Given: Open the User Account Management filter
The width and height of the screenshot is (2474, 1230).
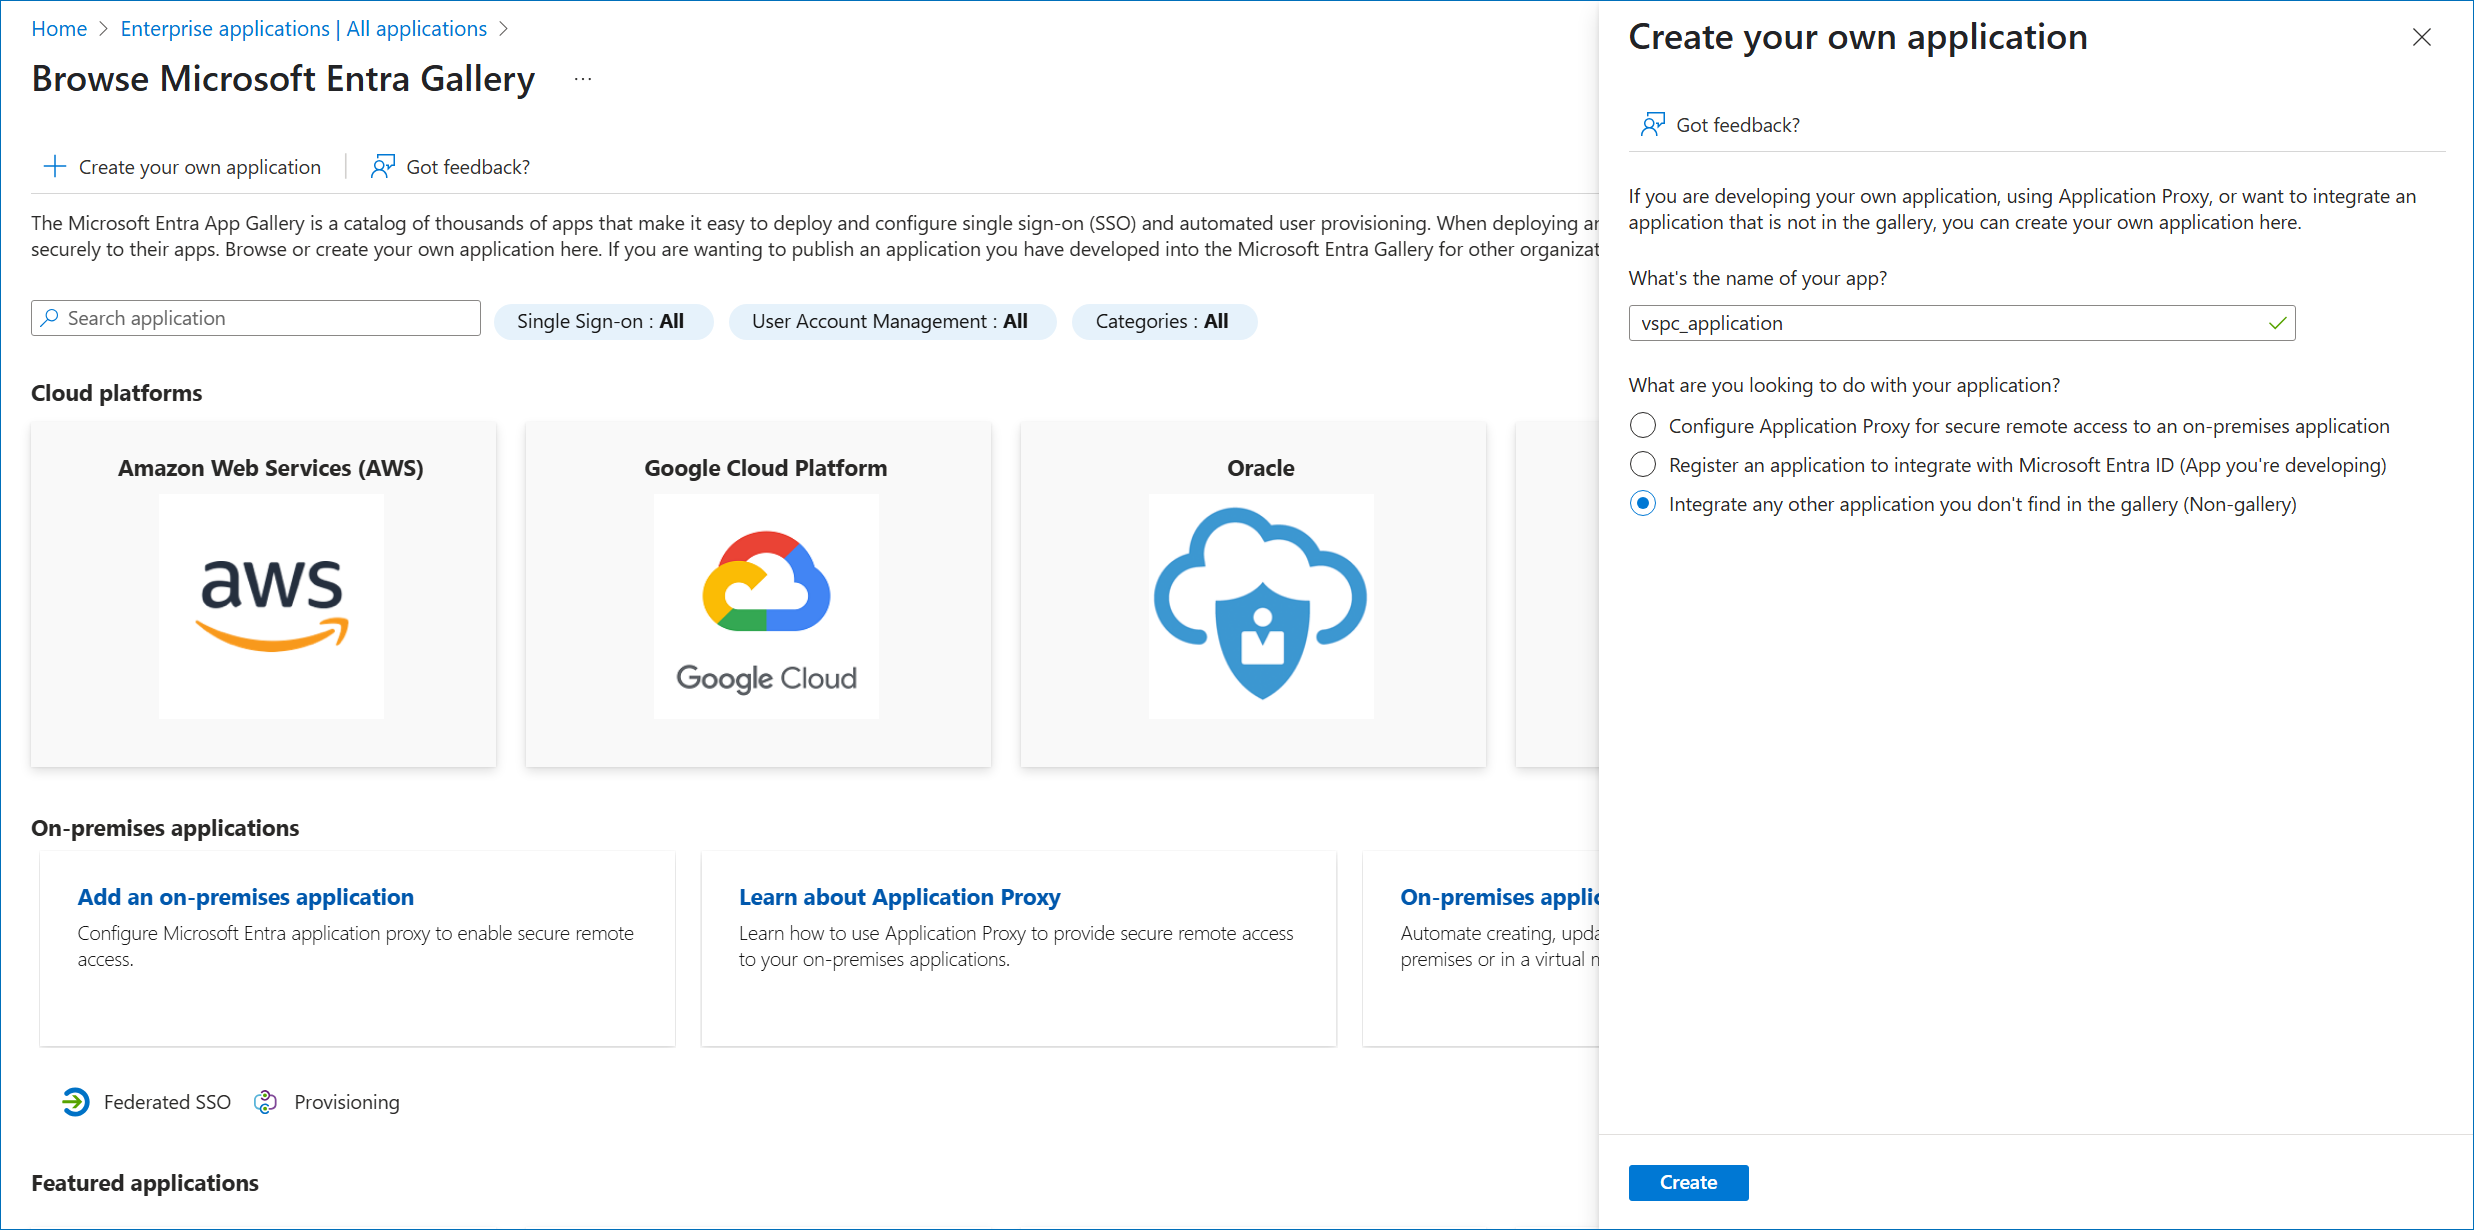Looking at the screenshot, I should coord(892,321).
